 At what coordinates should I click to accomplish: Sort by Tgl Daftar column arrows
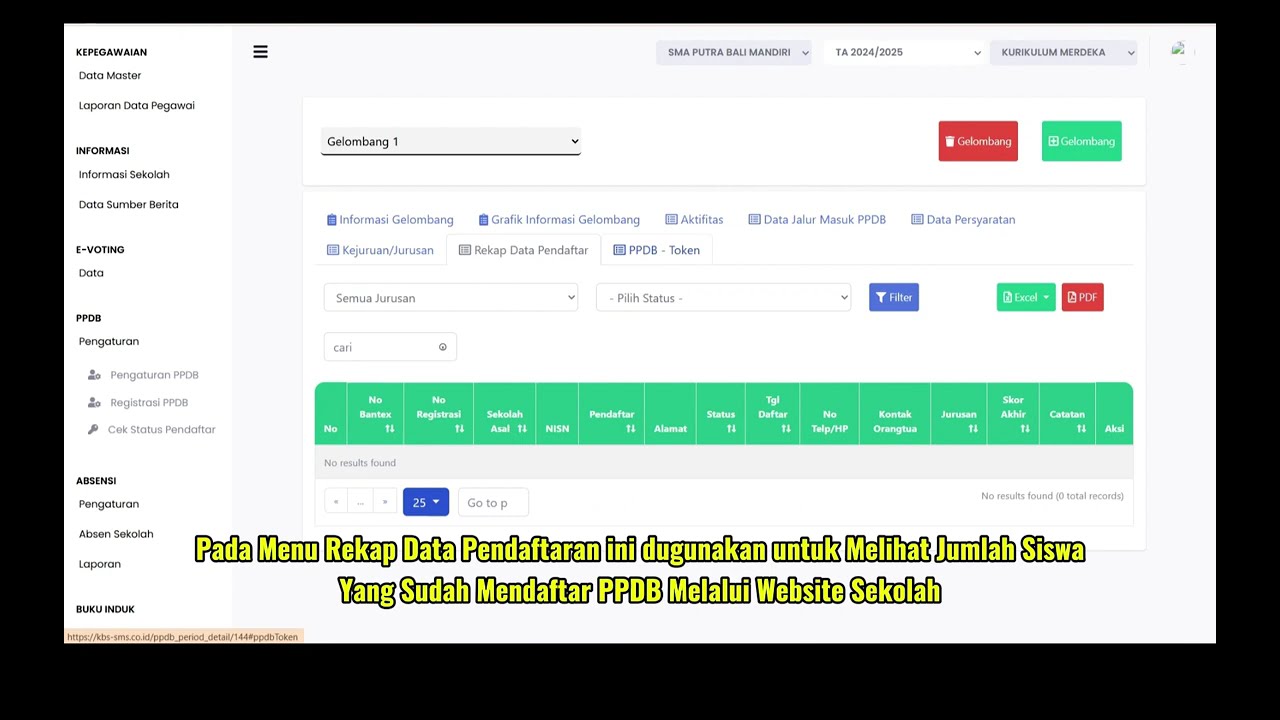(786, 428)
